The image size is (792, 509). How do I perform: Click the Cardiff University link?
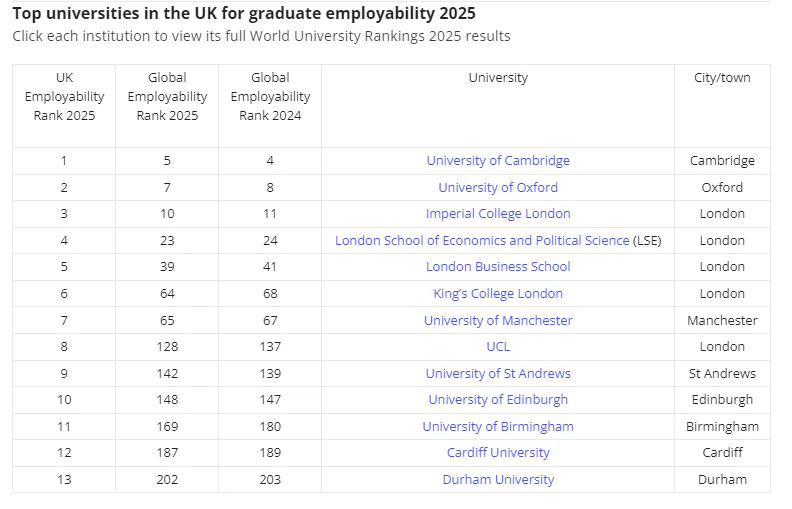tap(498, 452)
